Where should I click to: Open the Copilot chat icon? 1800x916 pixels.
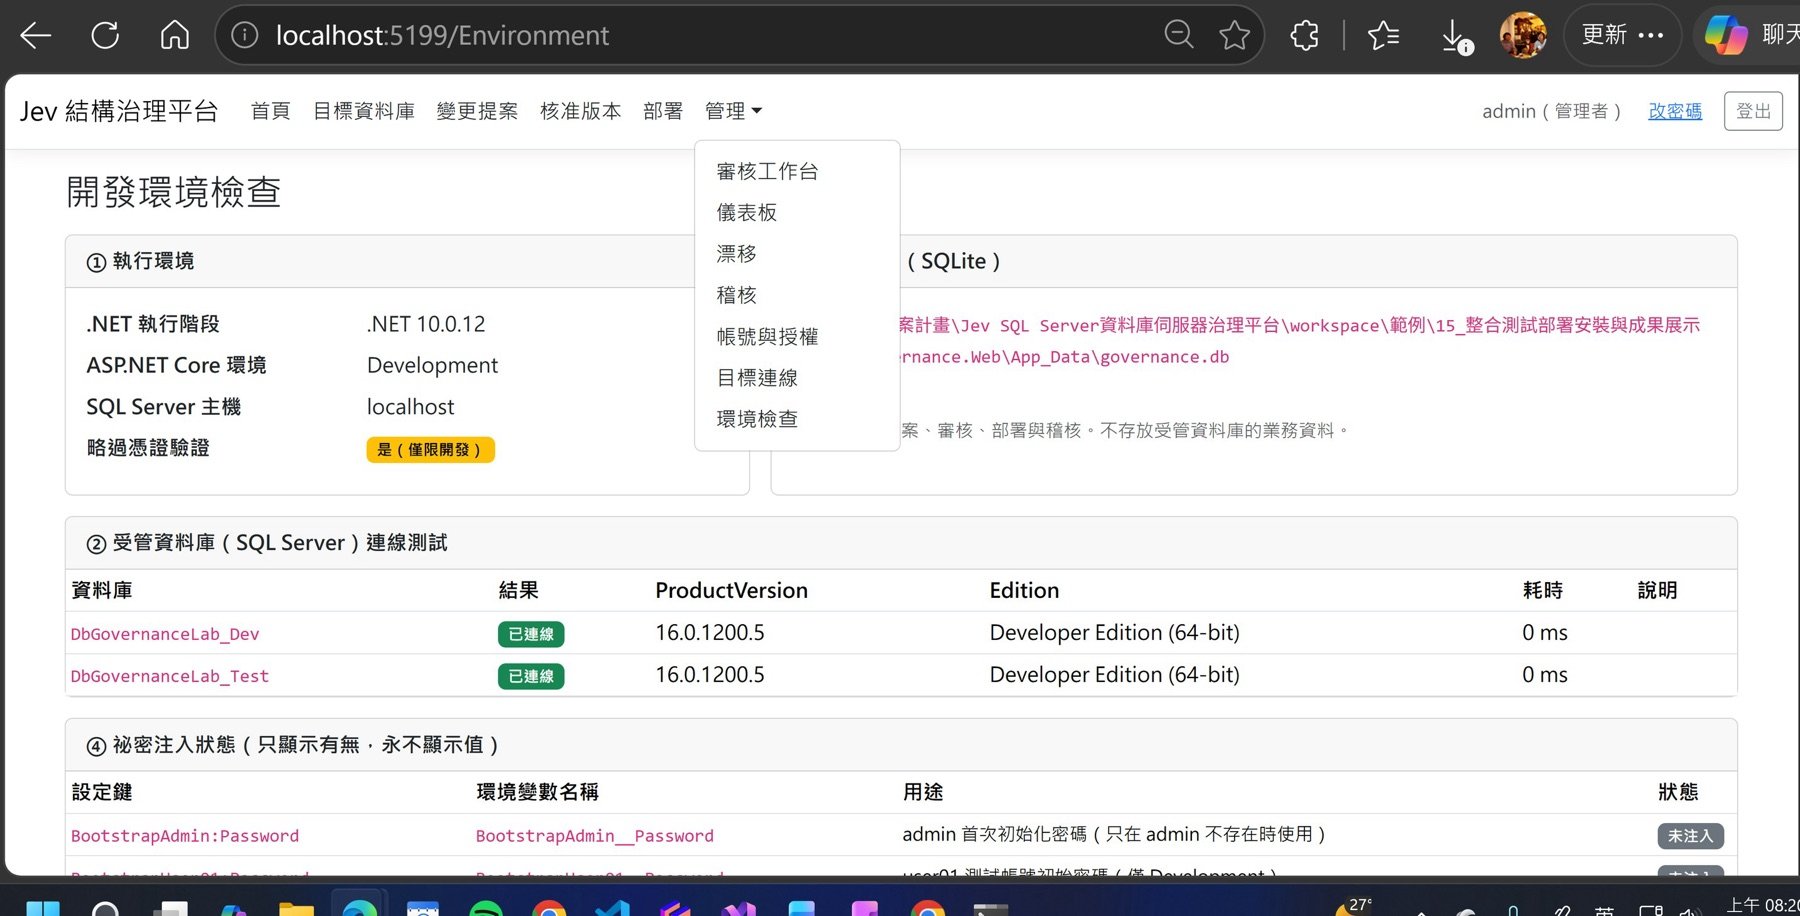click(1726, 35)
